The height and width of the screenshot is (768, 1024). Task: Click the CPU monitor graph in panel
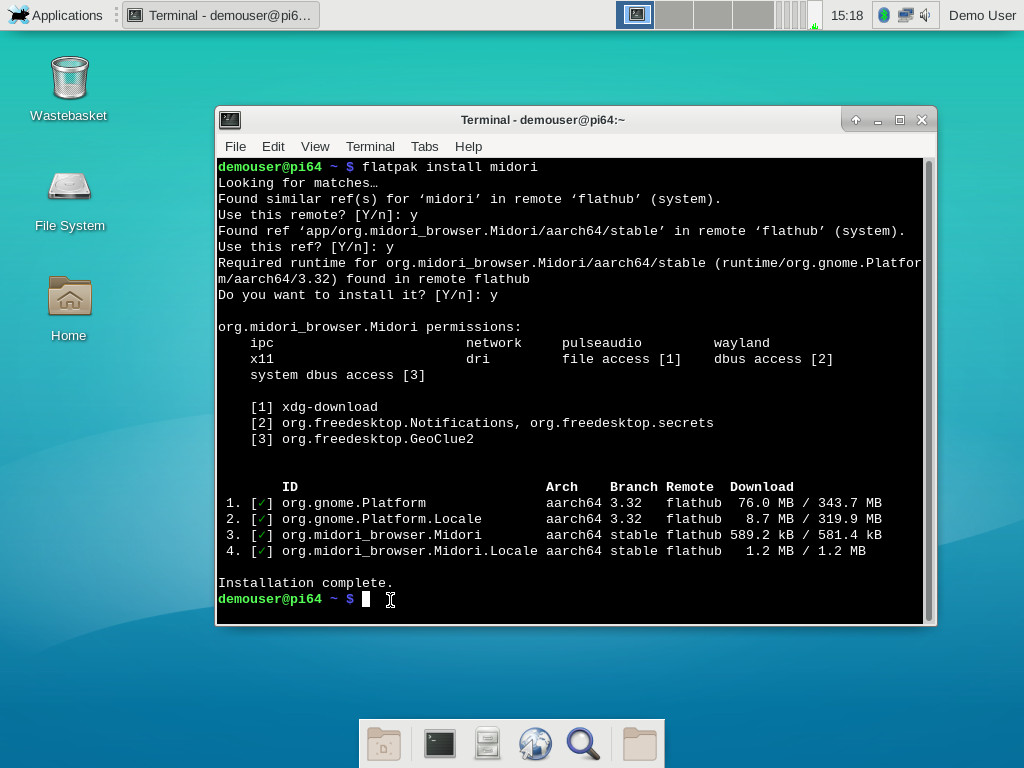tap(814, 15)
